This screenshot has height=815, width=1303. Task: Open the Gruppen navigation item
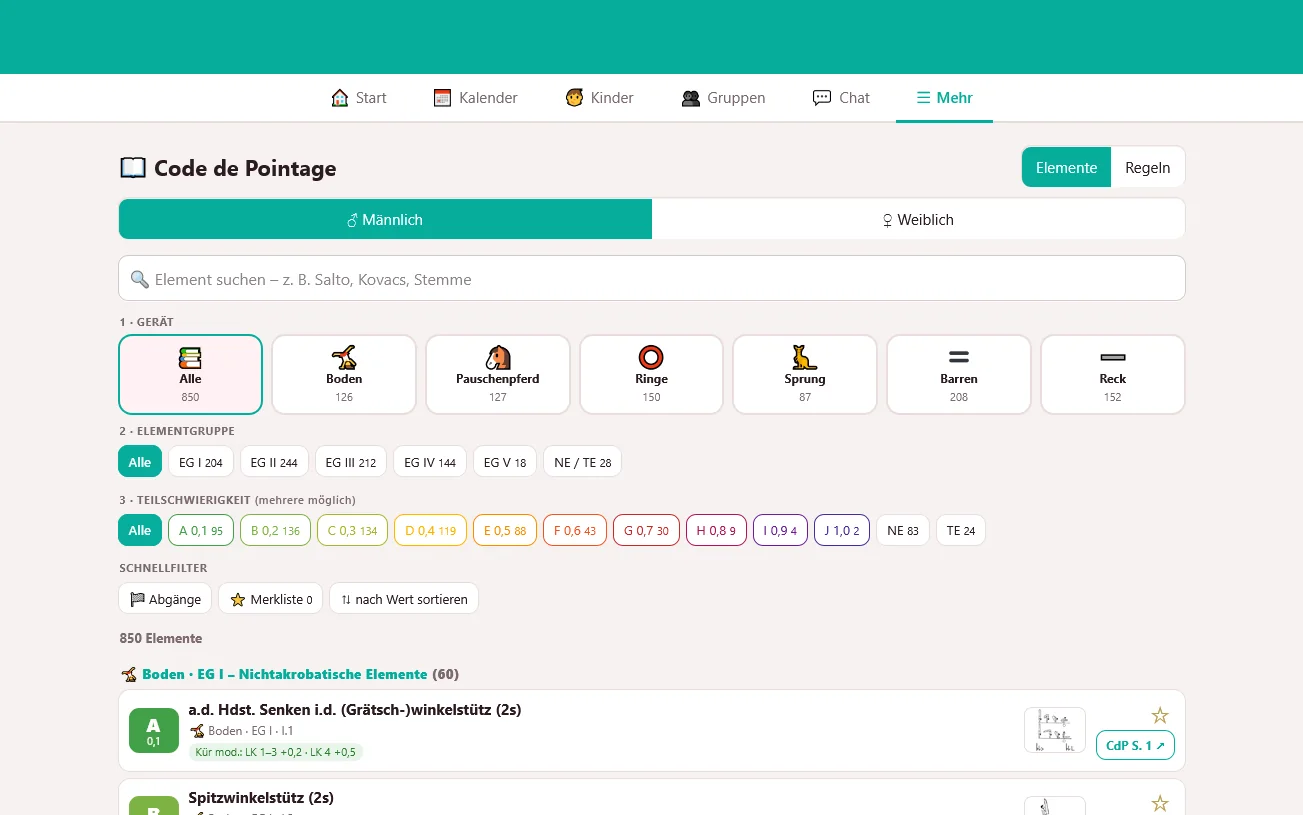point(723,98)
